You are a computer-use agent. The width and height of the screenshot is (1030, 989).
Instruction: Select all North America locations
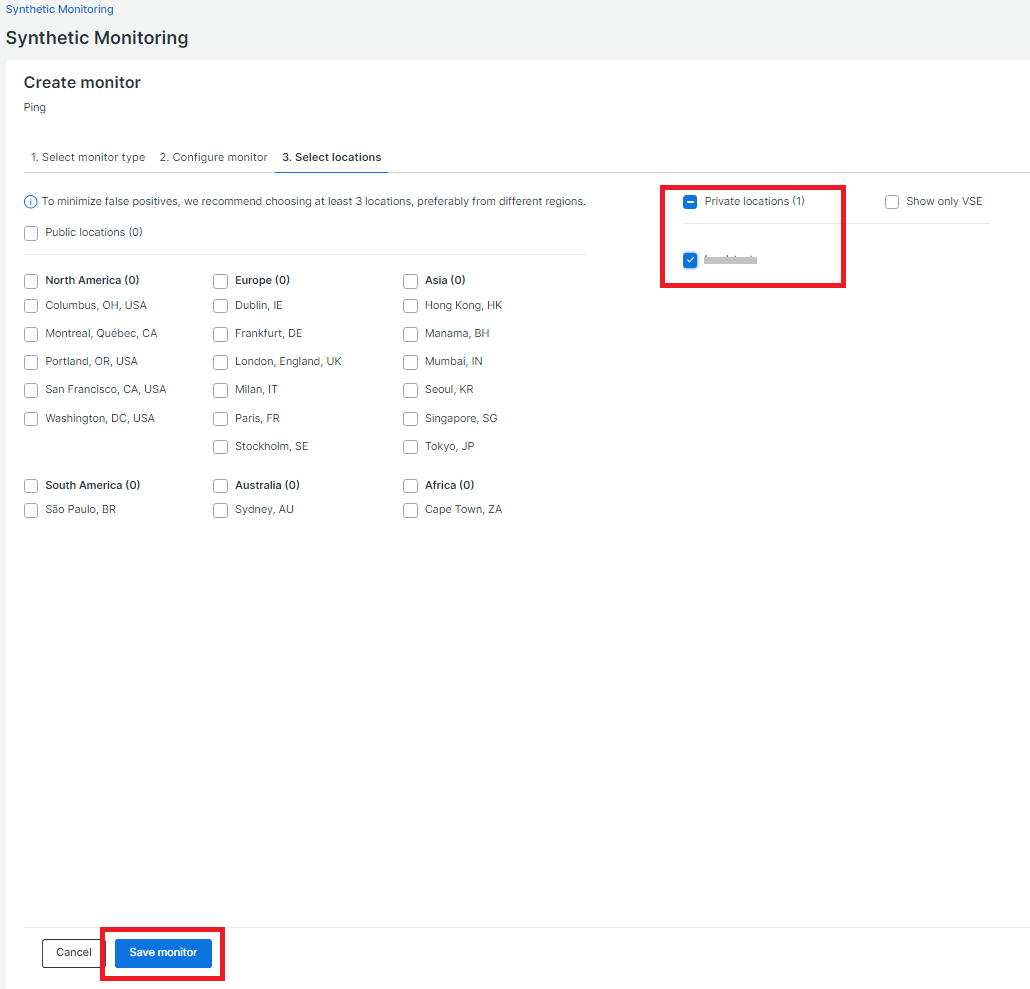pos(31,281)
